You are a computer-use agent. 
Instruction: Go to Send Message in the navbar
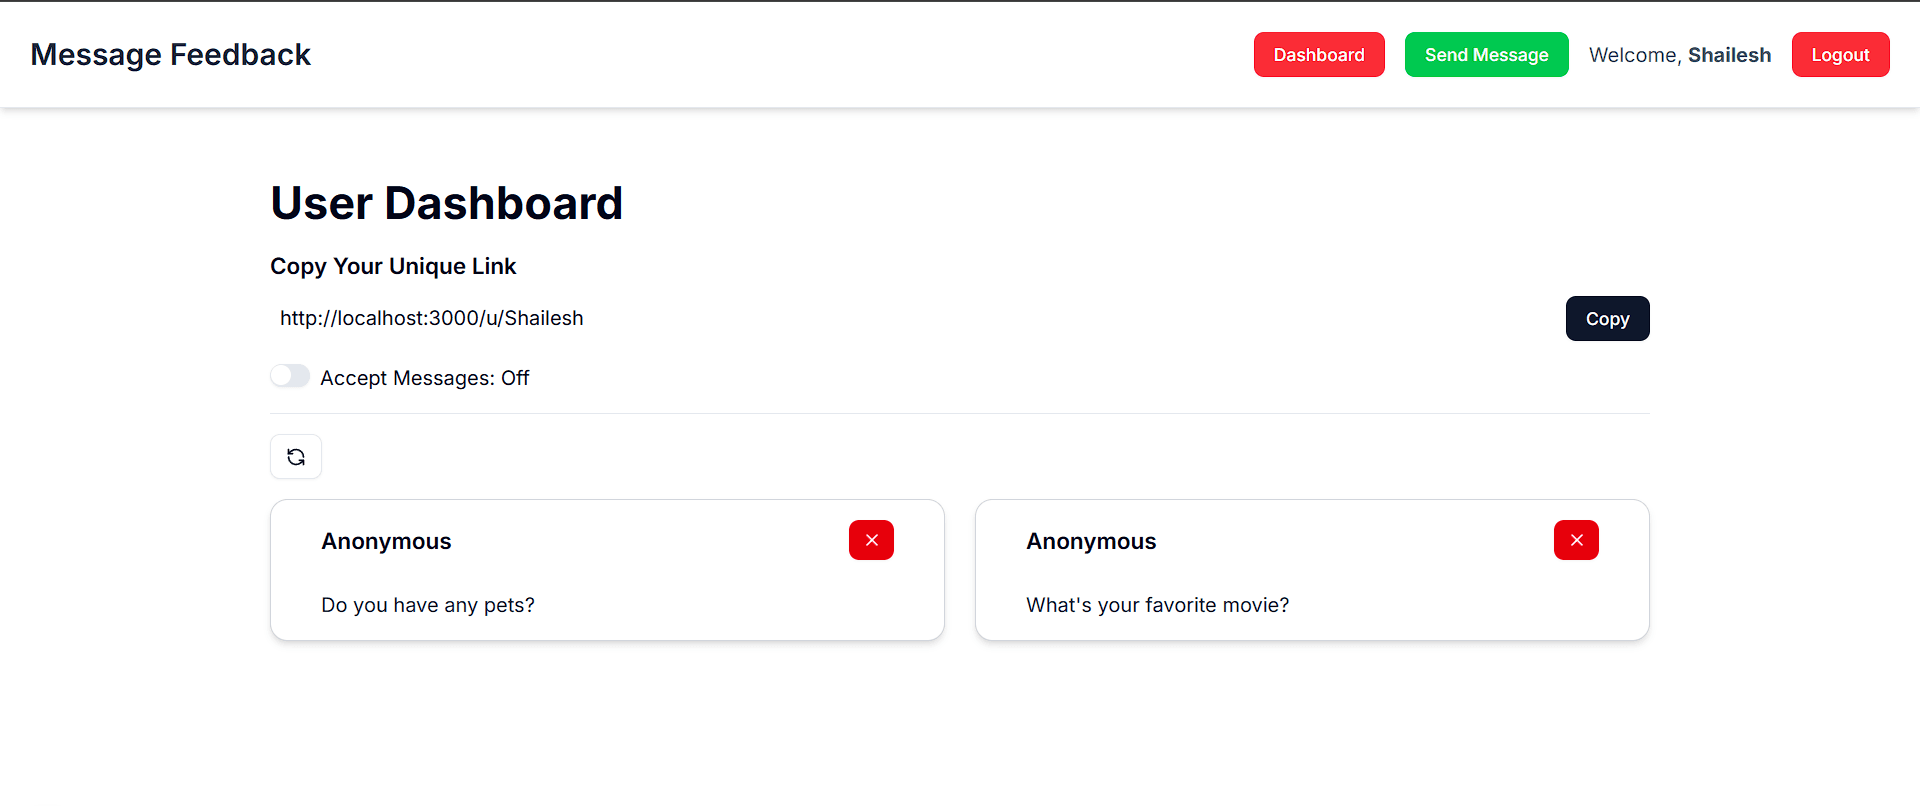tap(1486, 54)
